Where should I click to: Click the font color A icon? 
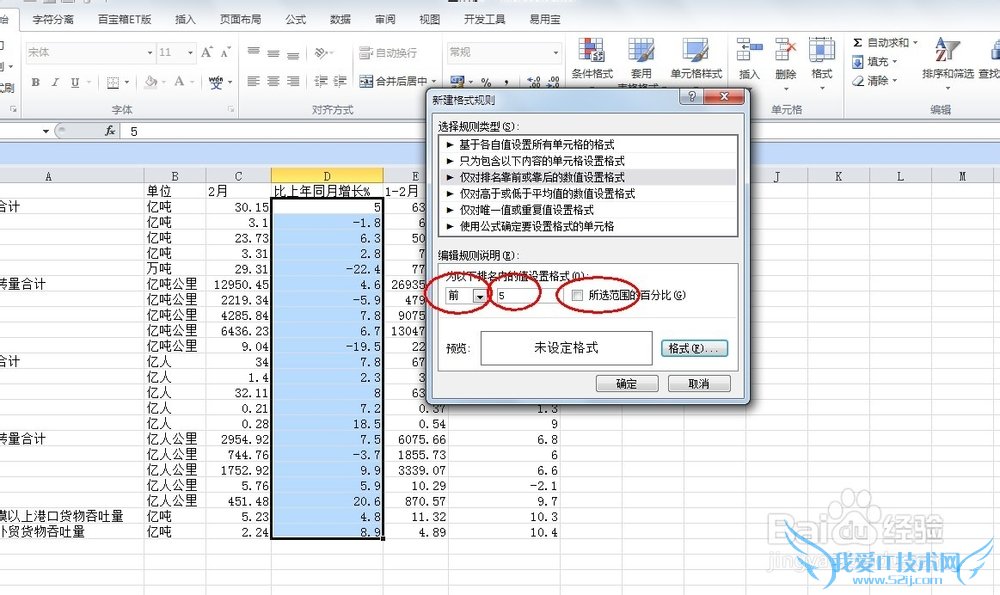[179, 81]
